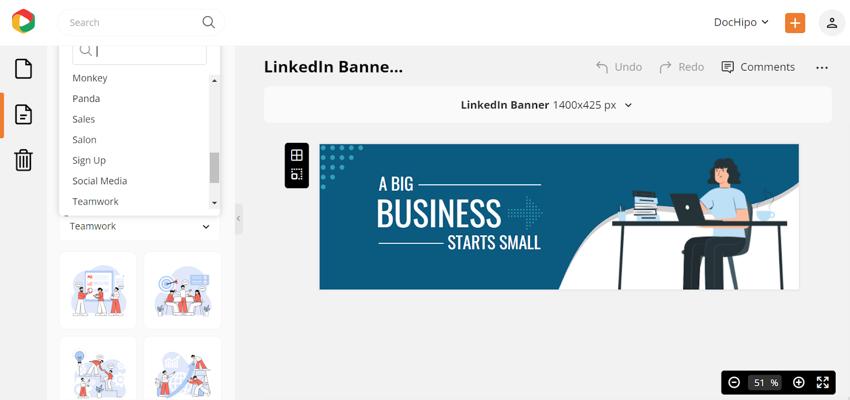Click the zoom in plus icon
The image size is (850, 400).
799,383
